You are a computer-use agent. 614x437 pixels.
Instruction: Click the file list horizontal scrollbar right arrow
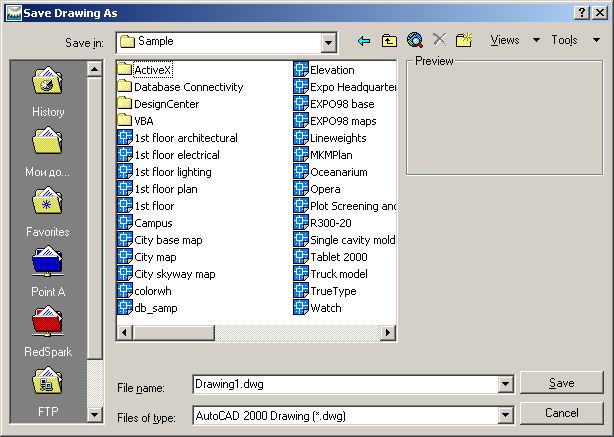click(x=388, y=333)
